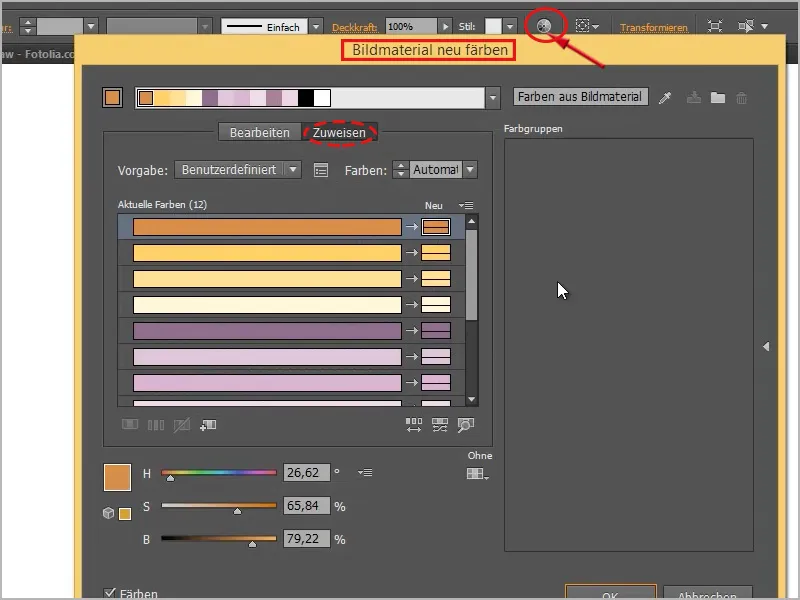The height and width of the screenshot is (600, 800).
Task: Click the Stil style swatch box
Action: (x=493, y=27)
